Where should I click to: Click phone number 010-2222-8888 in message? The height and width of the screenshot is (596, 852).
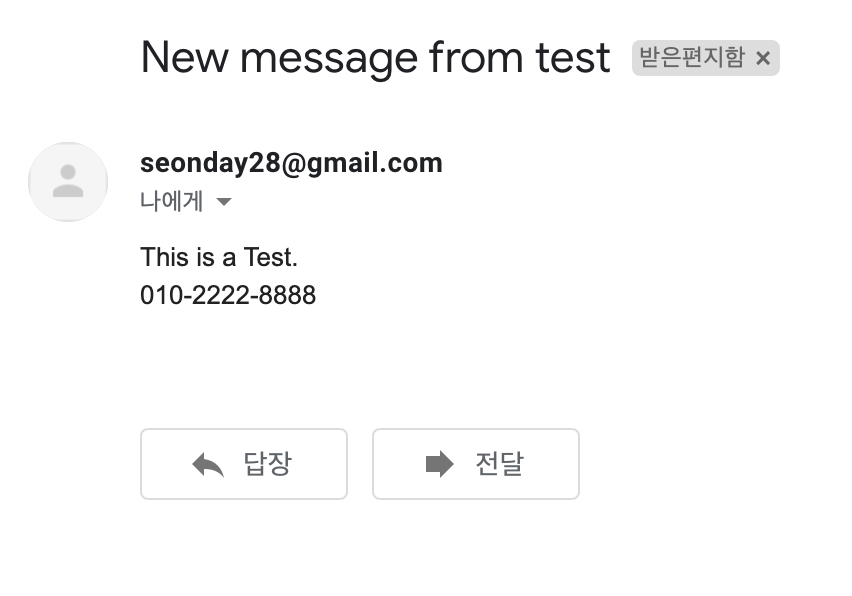[228, 295]
